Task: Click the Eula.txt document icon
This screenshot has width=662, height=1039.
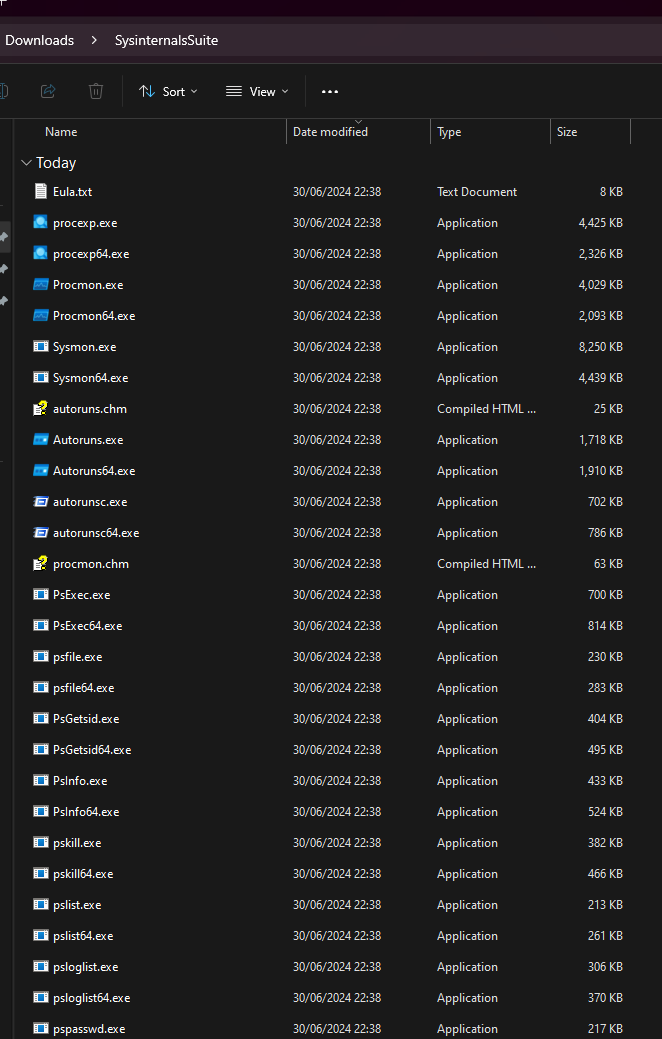Action: coord(40,191)
